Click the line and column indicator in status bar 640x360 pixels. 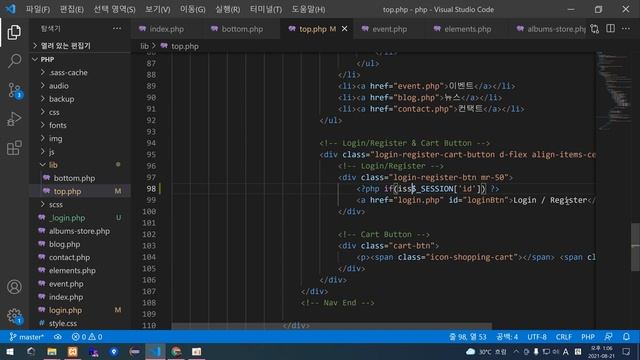[468, 337]
